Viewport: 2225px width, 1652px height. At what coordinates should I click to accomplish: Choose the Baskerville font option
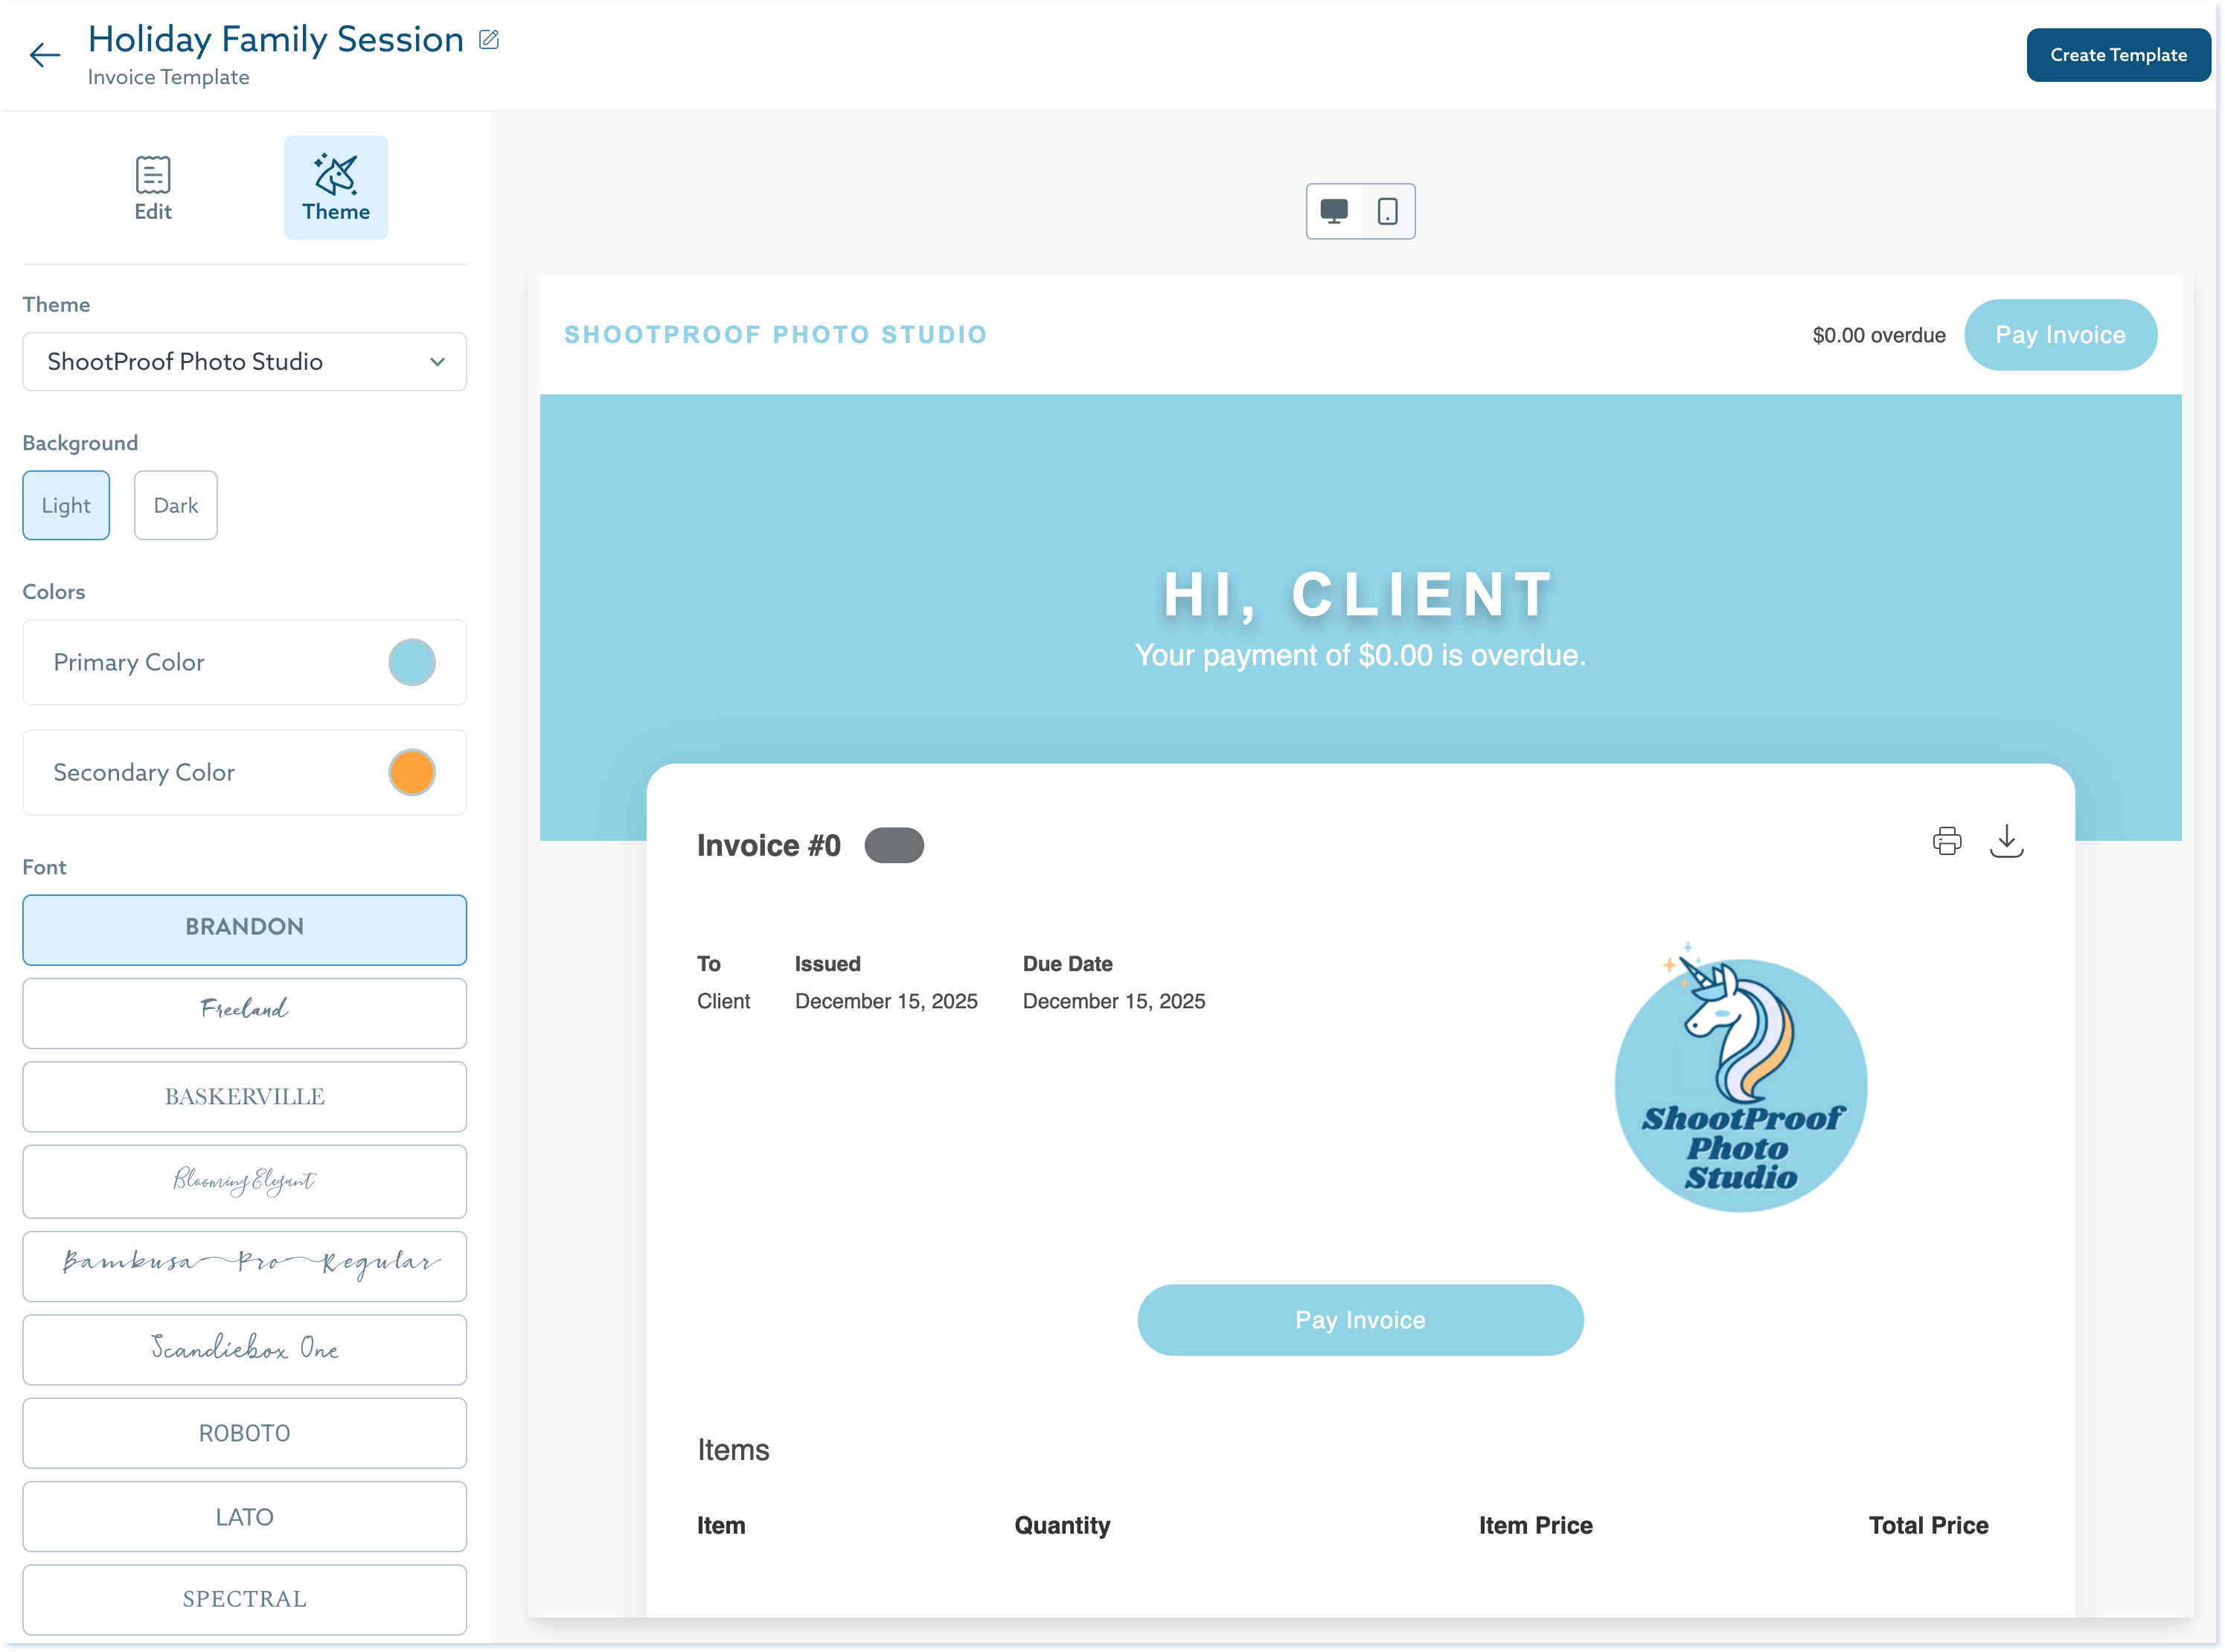click(245, 1096)
